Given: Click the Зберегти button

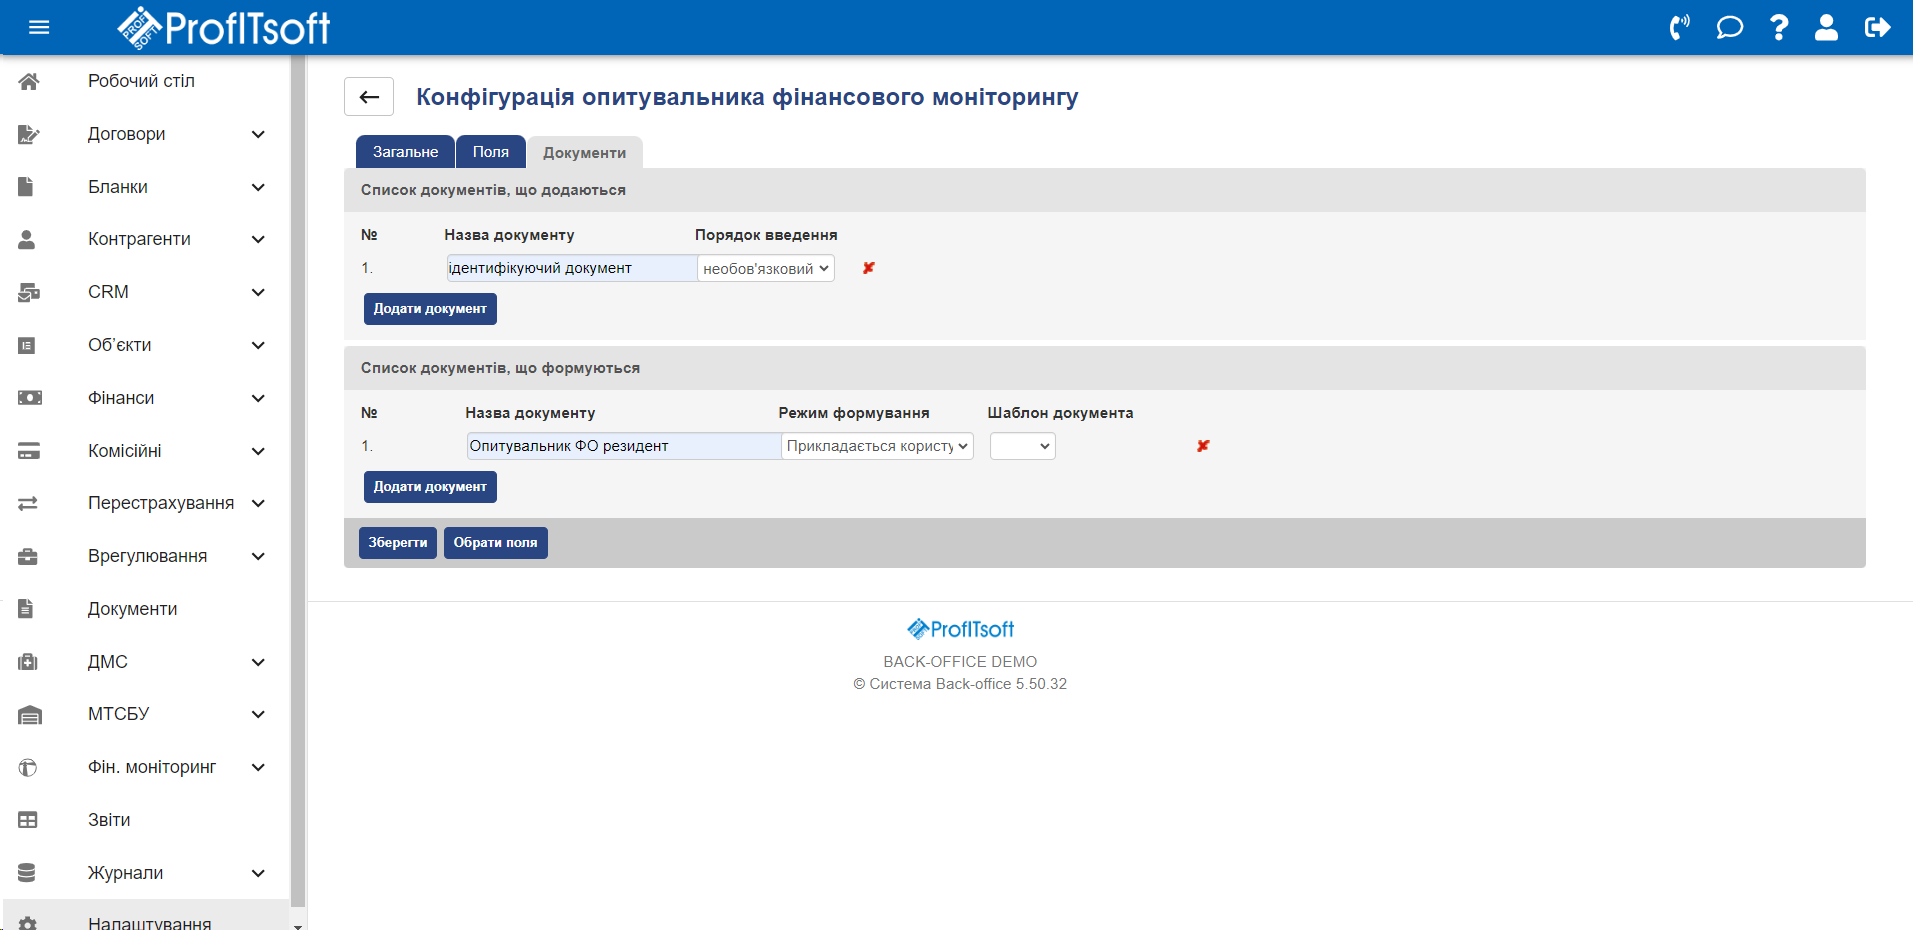Looking at the screenshot, I should click(397, 543).
